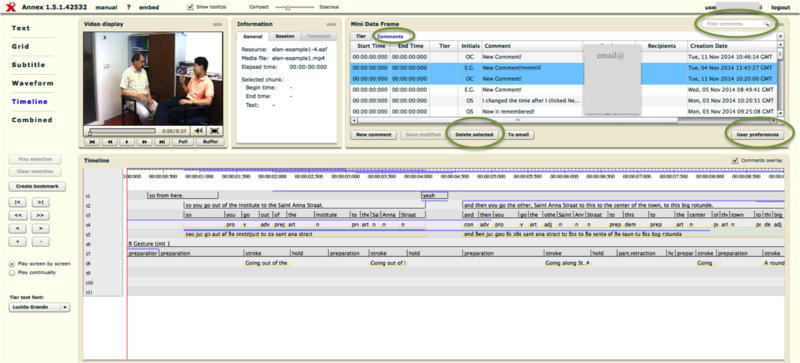Click the 'yeah' annotation on timeline
The width and height of the screenshot is (800, 363).
tap(435, 195)
